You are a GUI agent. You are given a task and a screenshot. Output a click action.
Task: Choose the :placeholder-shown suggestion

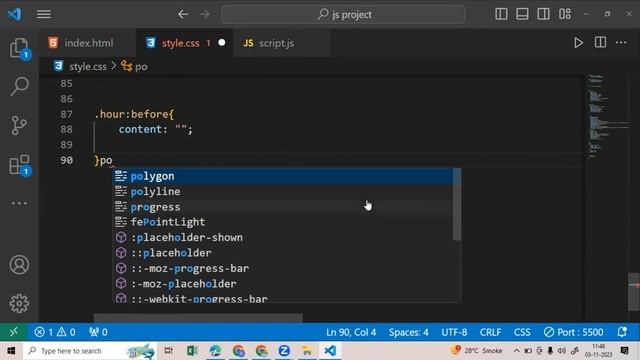(x=283, y=238)
